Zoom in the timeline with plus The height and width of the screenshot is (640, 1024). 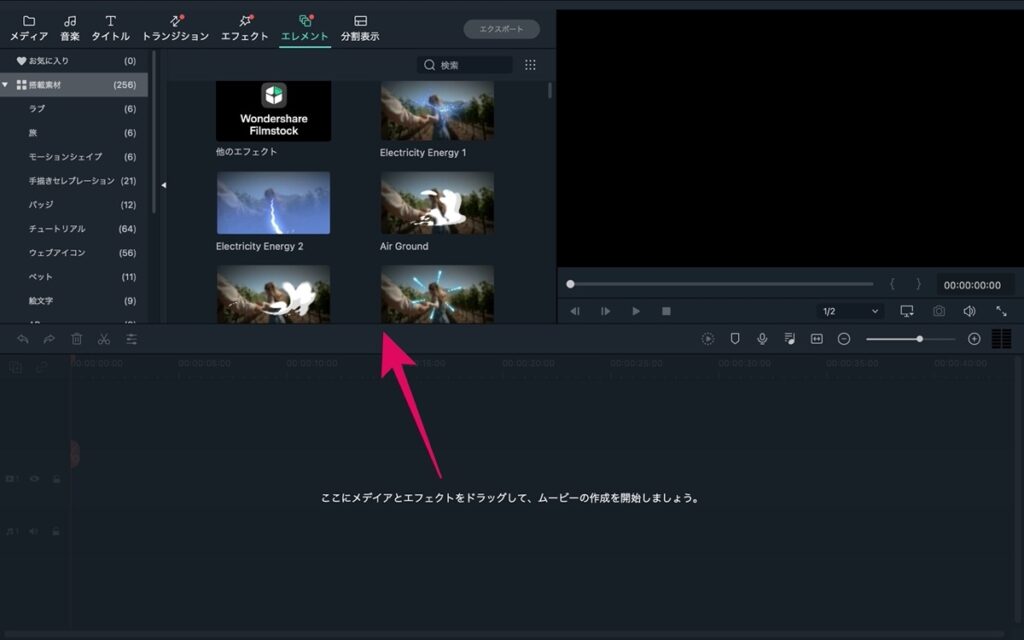coord(974,339)
